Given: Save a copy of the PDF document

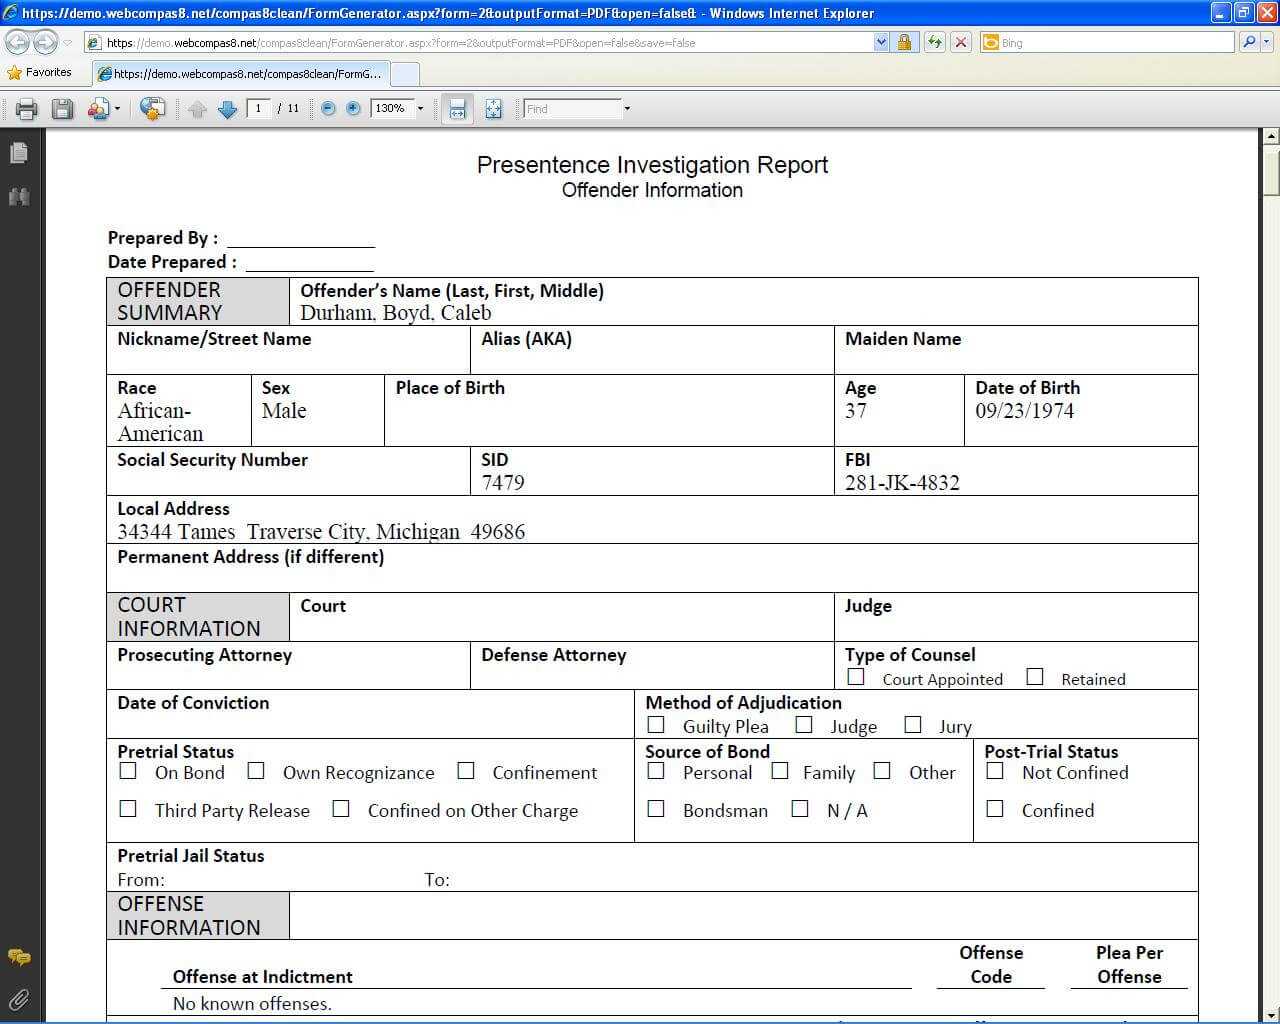Looking at the screenshot, I should (x=62, y=109).
